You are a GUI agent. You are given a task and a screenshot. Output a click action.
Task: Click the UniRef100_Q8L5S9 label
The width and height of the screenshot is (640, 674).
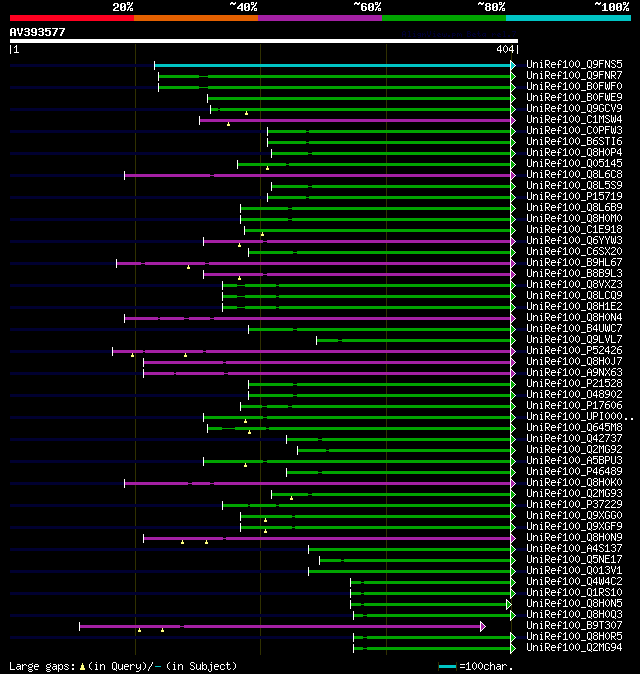pos(574,186)
